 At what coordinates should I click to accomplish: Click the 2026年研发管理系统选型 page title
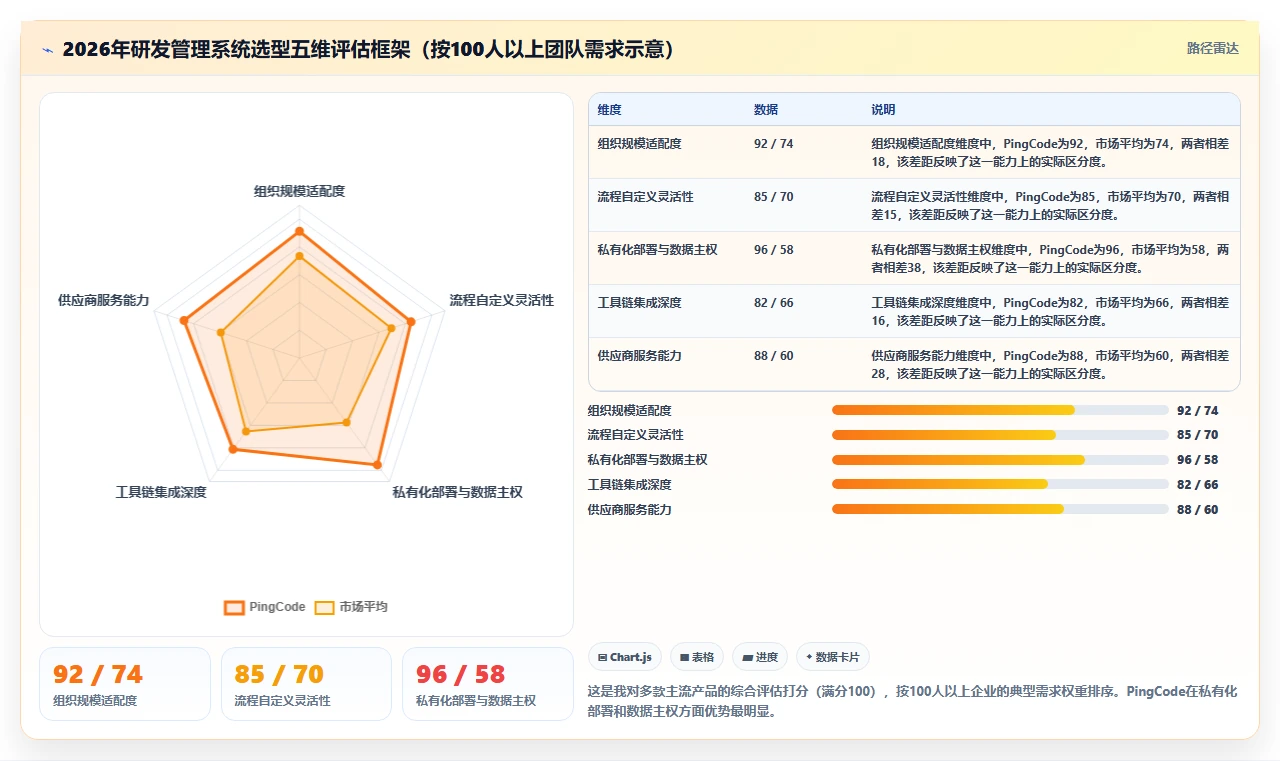368,49
